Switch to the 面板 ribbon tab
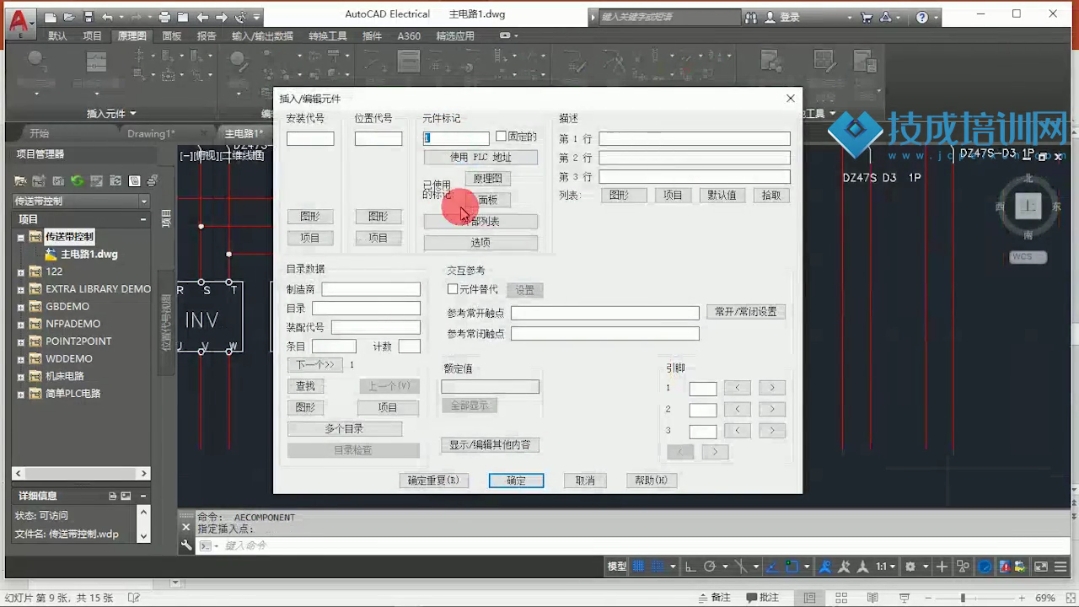 (x=171, y=36)
